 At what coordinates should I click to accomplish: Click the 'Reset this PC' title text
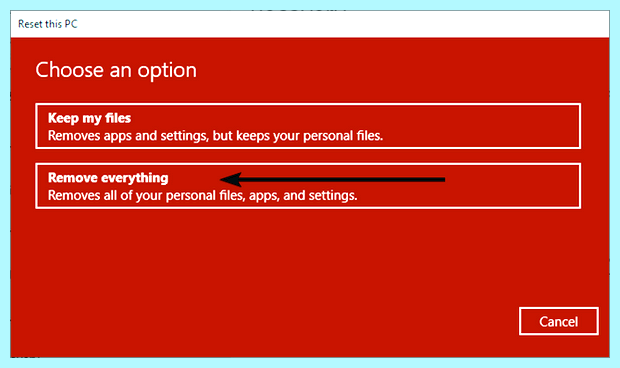point(47,24)
